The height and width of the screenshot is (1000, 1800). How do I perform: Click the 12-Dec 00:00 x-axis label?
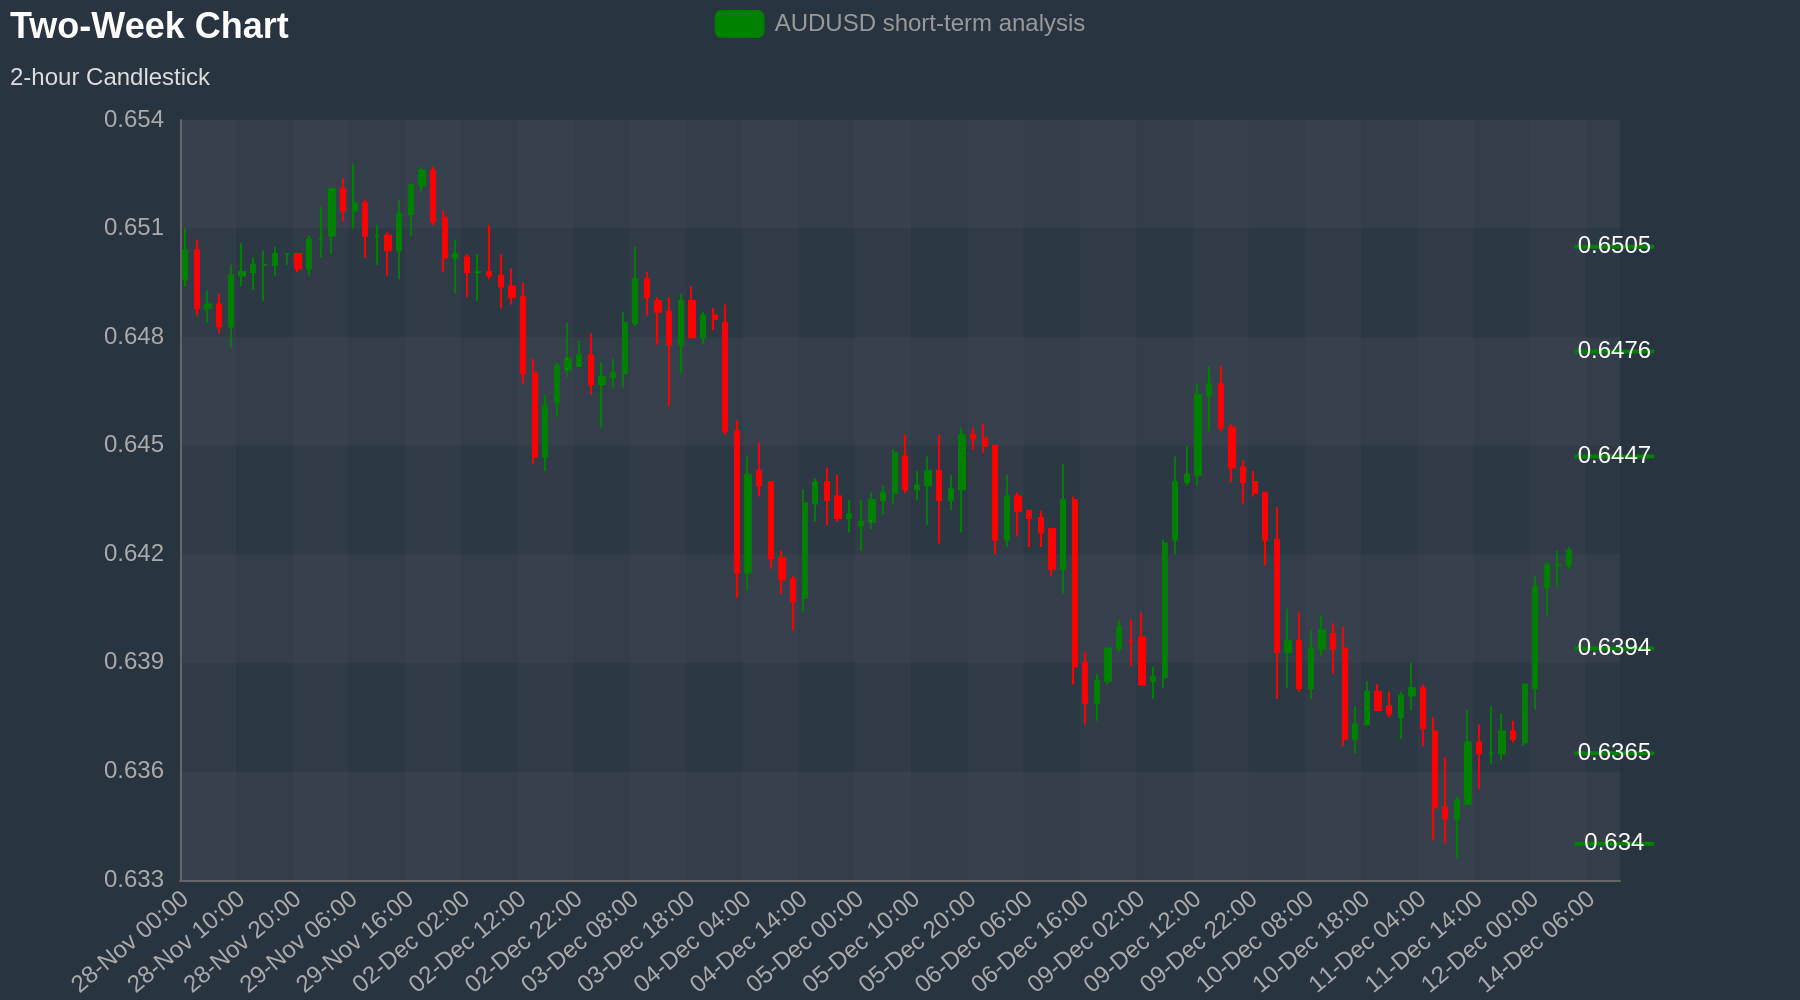click(x=1480, y=941)
